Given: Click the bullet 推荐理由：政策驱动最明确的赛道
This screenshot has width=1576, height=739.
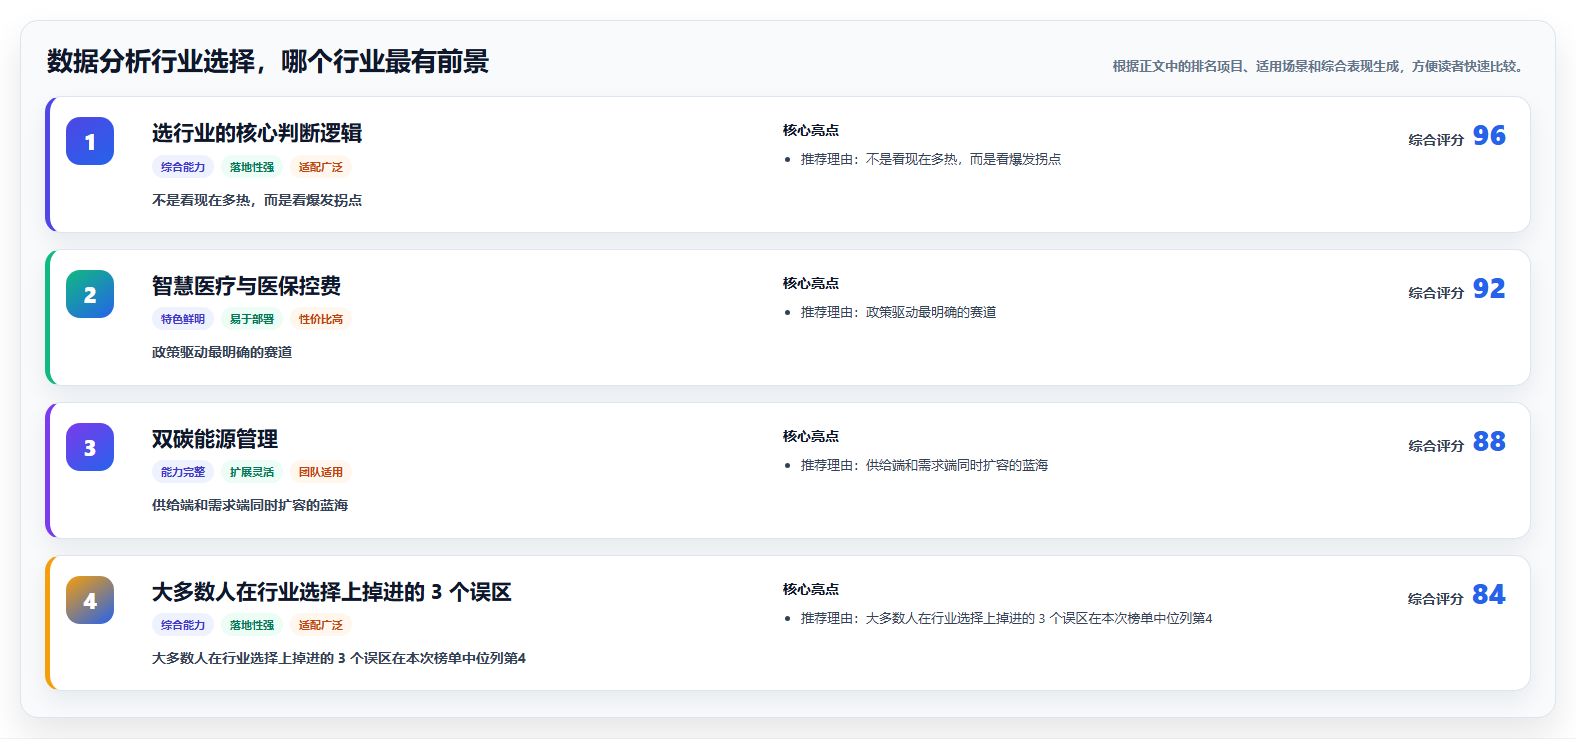Looking at the screenshot, I should pos(898,312).
